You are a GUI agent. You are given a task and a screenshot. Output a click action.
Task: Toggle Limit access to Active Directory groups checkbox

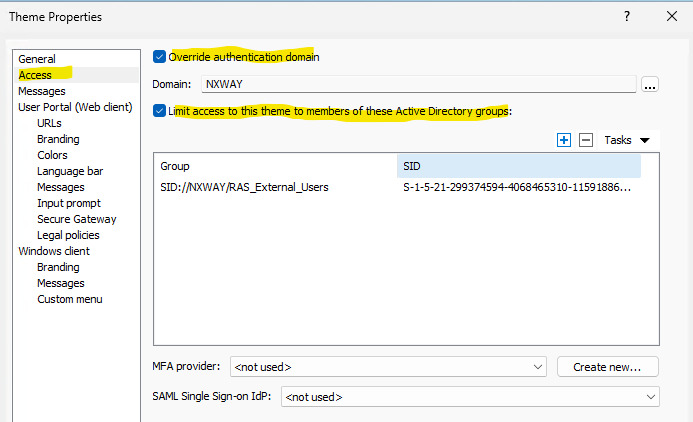pyautogui.click(x=160, y=110)
